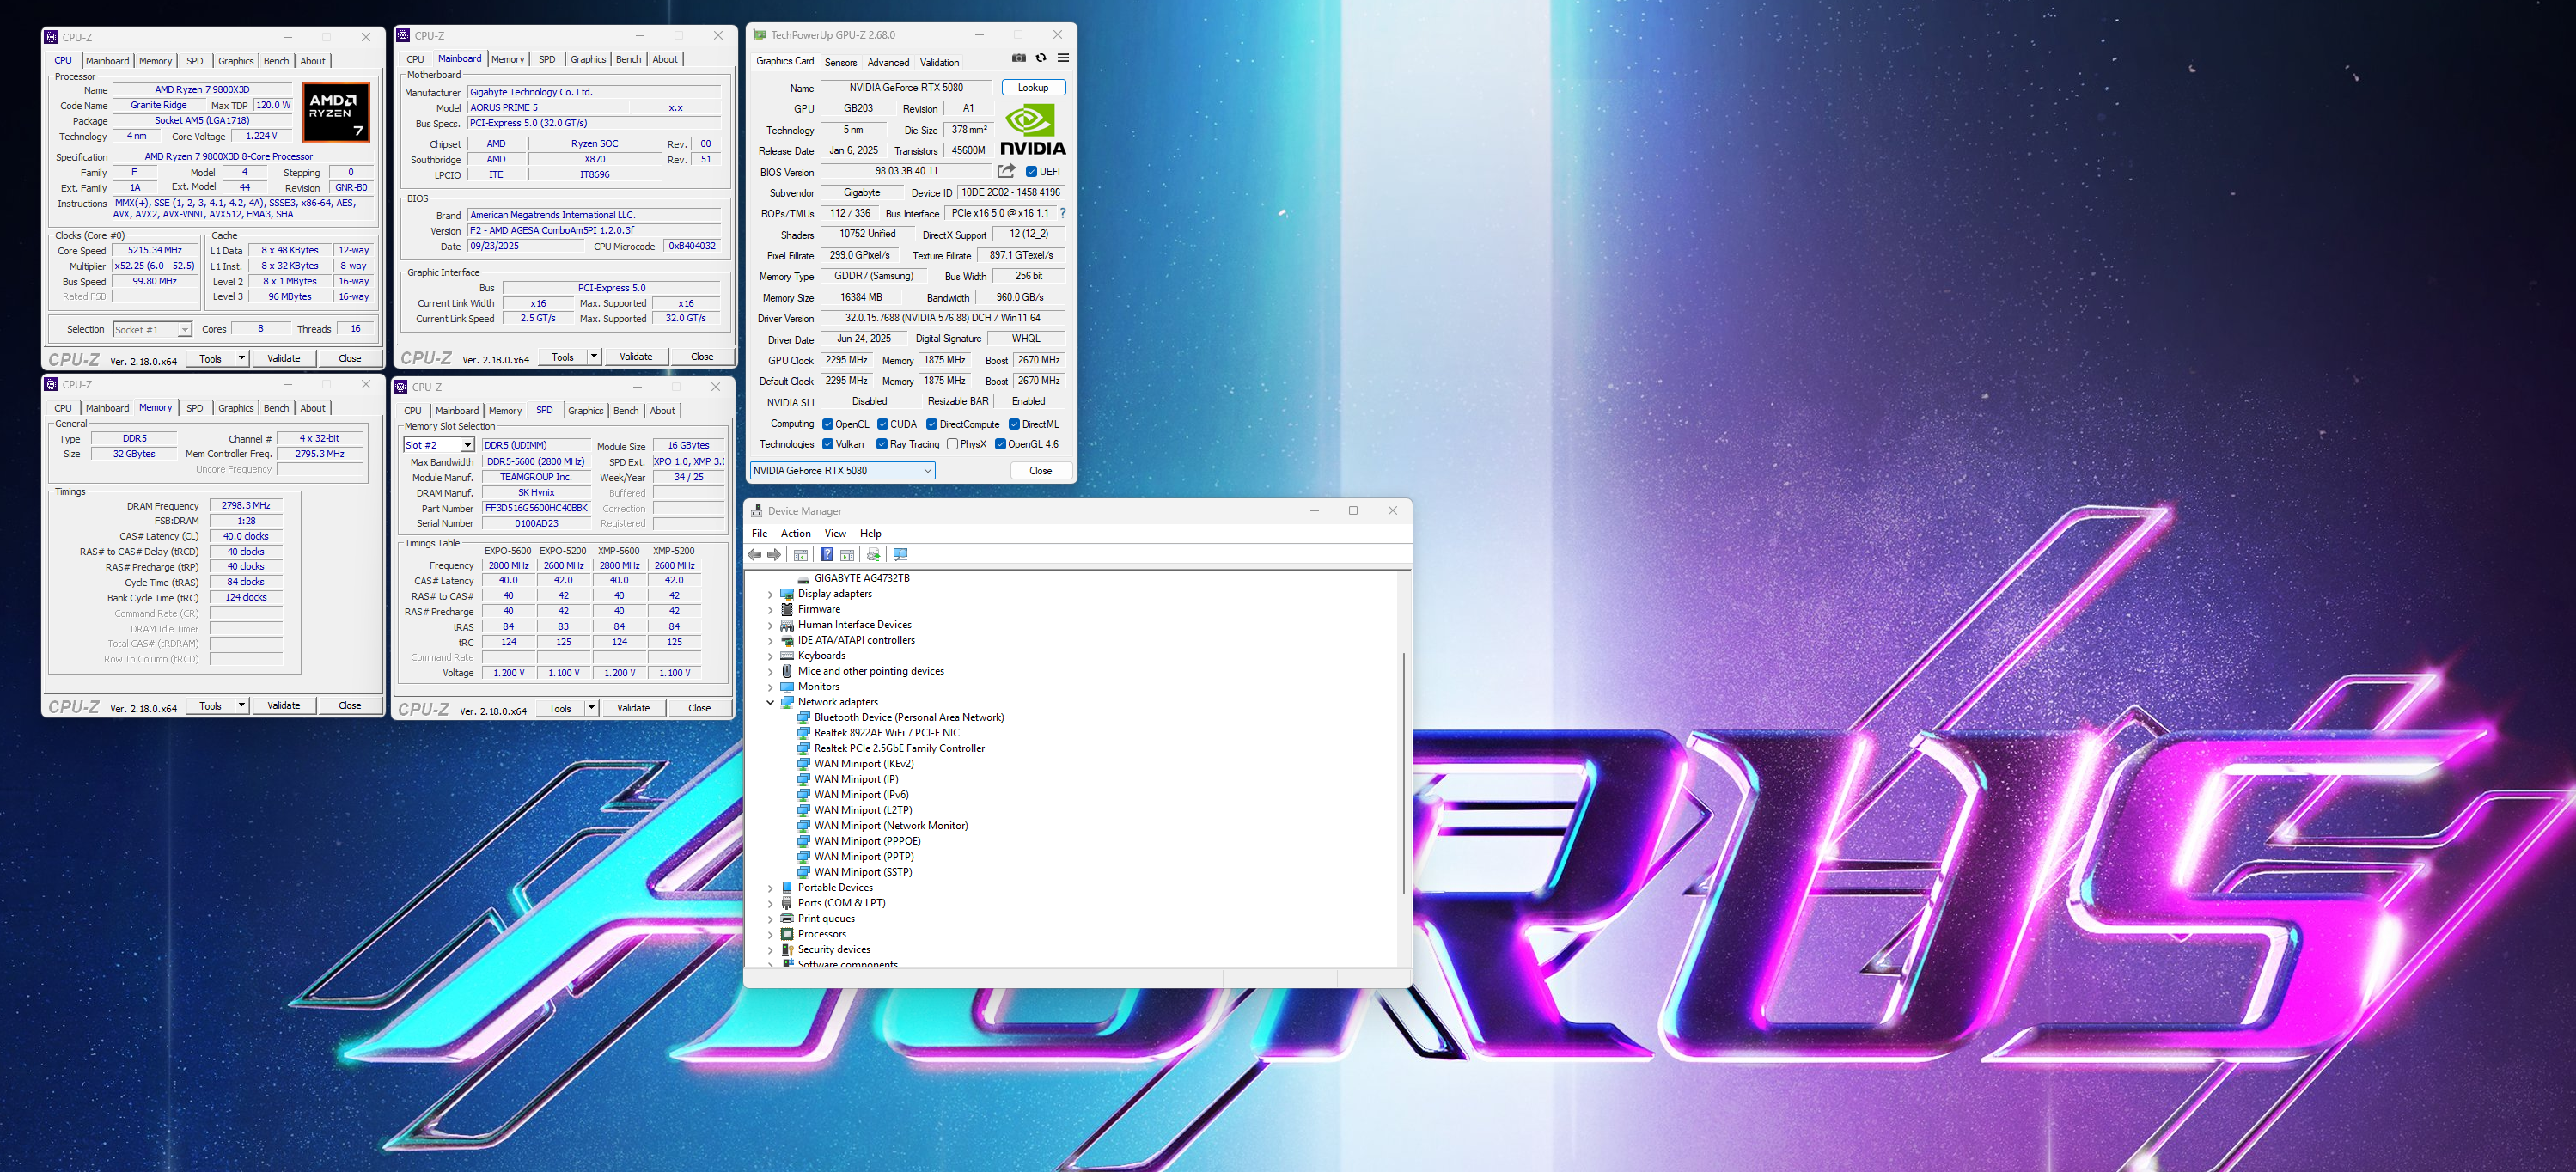Image resolution: width=2576 pixels, height=1172 pixels.
Task: Collapse the Network adapters tree node
Action: tap(770, 702)
